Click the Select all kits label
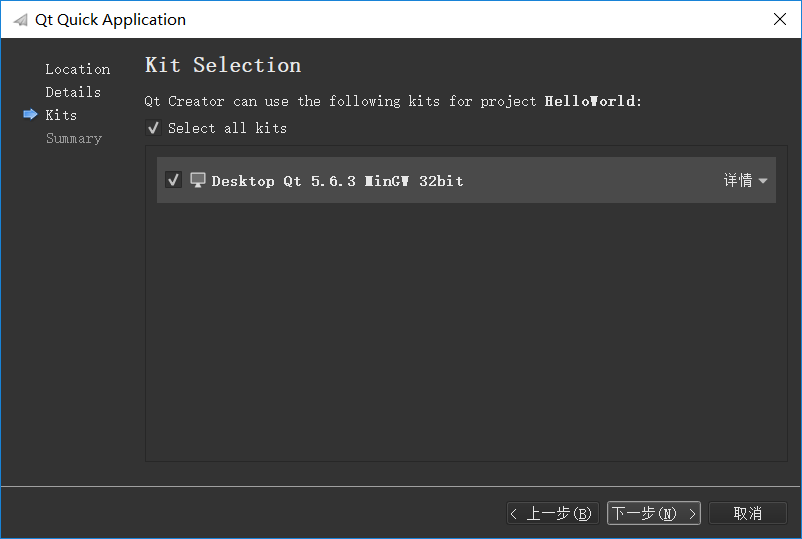 228,128
